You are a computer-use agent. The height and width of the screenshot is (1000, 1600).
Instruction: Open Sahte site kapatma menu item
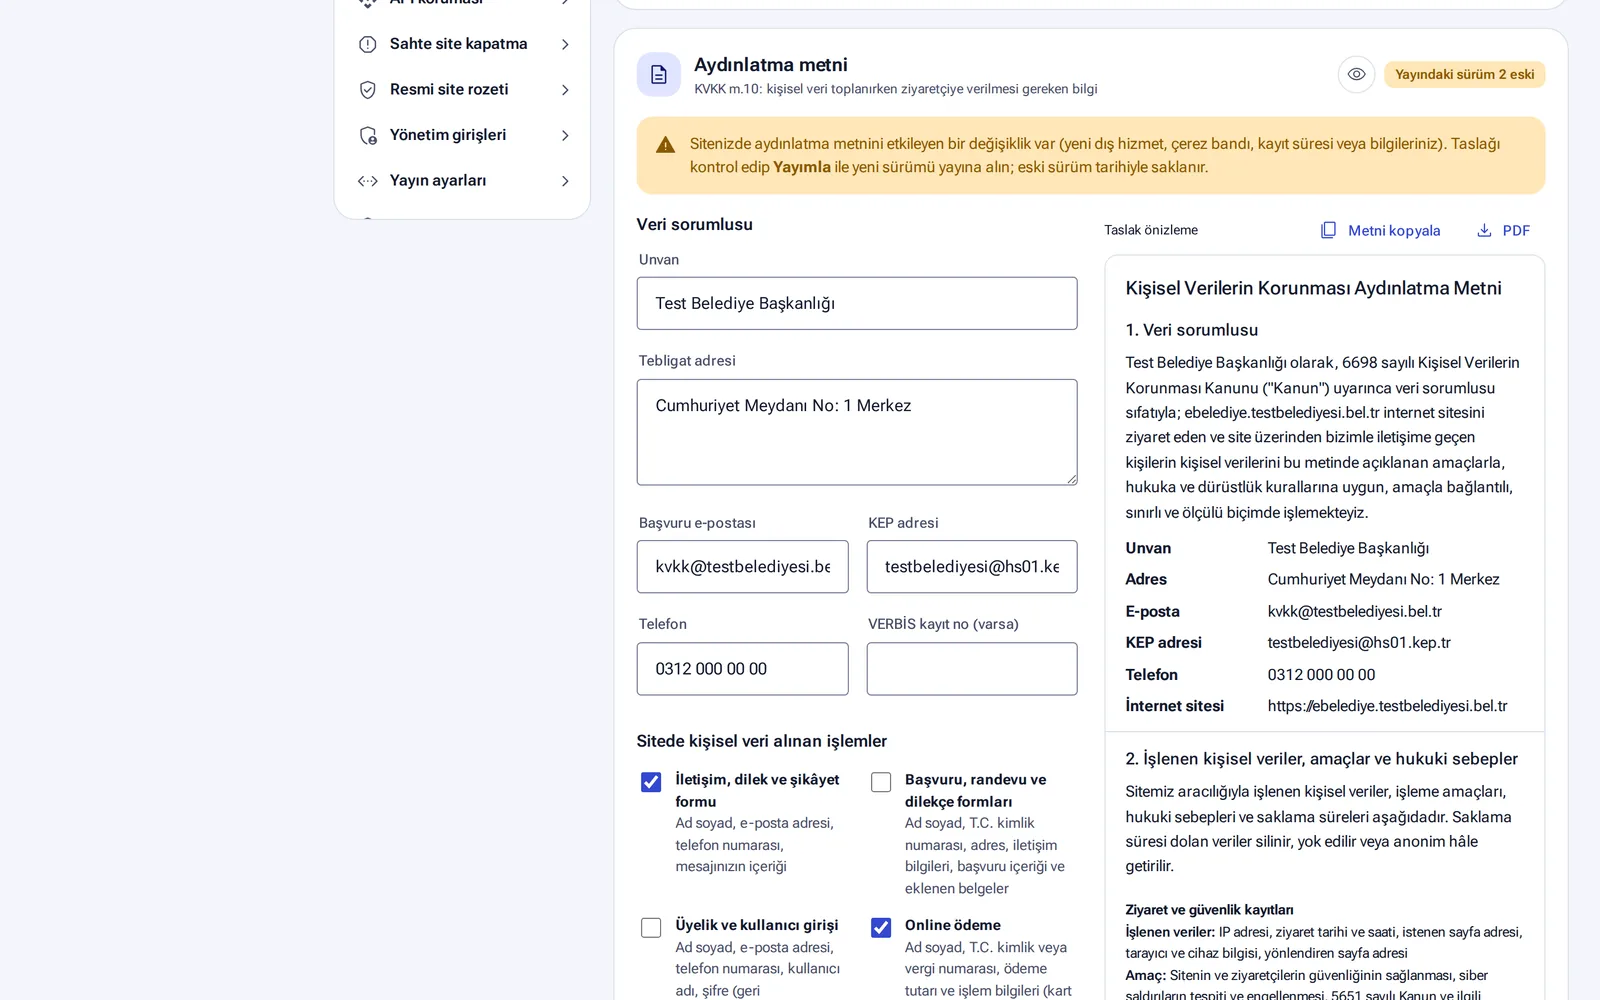(x=463, y=44)
